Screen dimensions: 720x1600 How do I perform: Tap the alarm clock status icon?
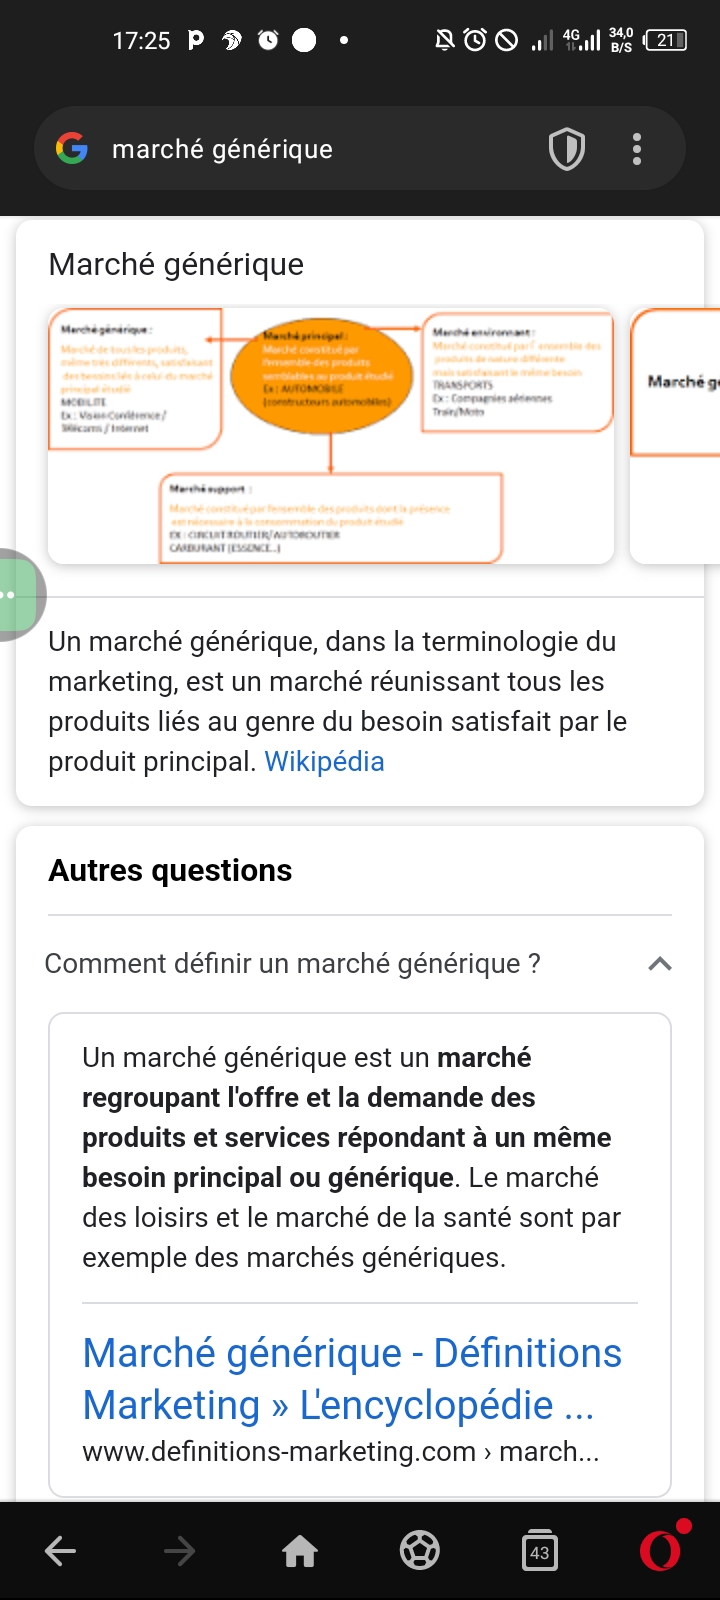click(x=475, y=41)
